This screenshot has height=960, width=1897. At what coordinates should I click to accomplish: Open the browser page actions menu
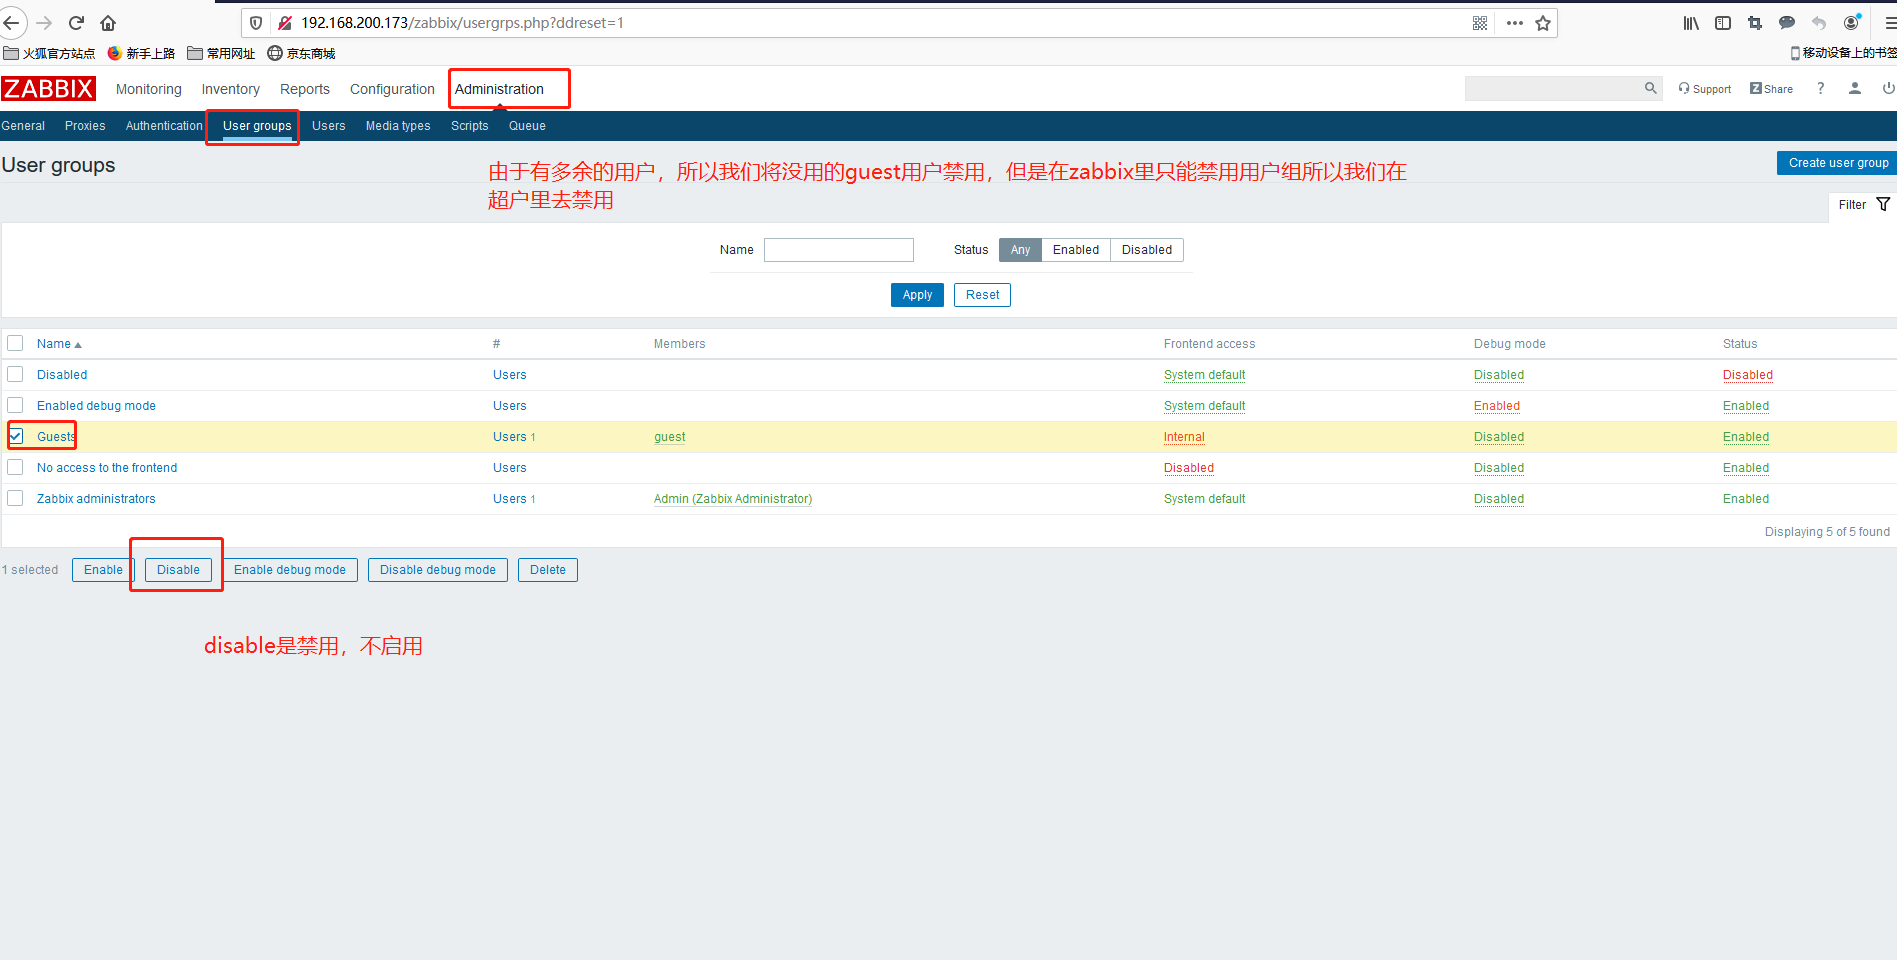(x=1514, y=23)
